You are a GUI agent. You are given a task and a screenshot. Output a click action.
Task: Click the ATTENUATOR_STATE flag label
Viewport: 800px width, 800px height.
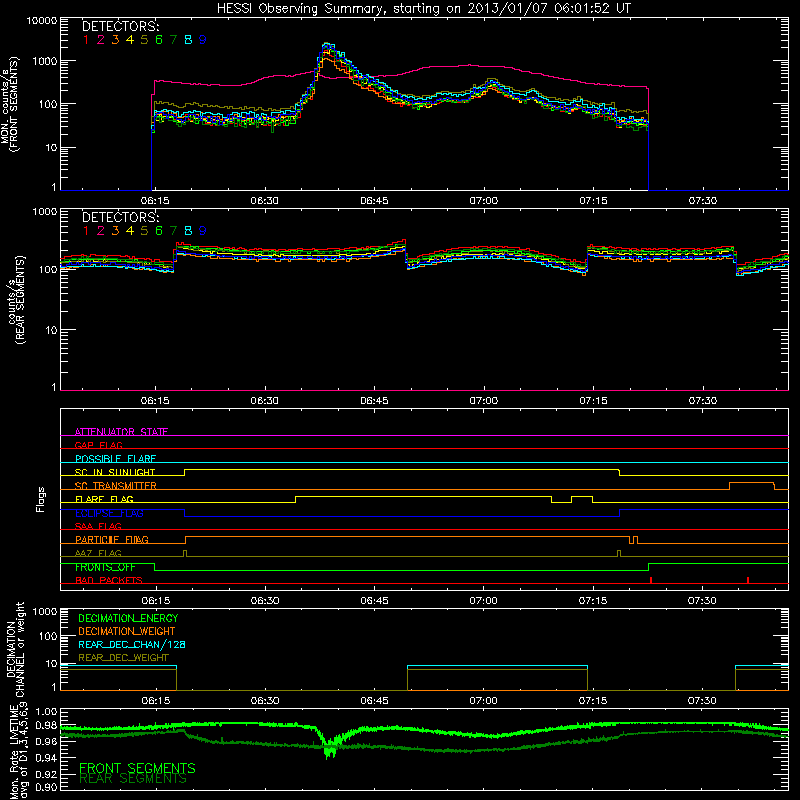[121, 432]
